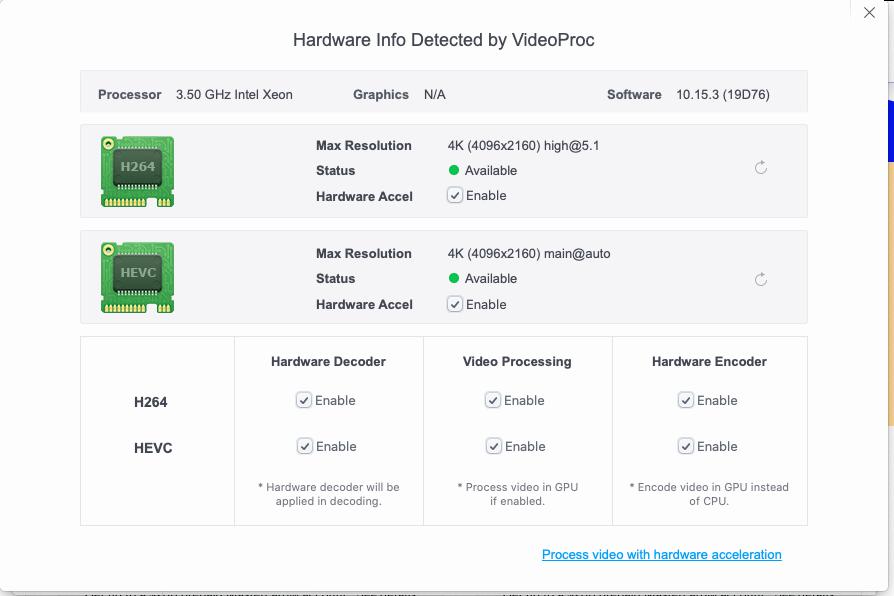Viewport: 894px width, 596px height.
Task: Open "Process video with hardware acceleration" link
Action: 661,555
